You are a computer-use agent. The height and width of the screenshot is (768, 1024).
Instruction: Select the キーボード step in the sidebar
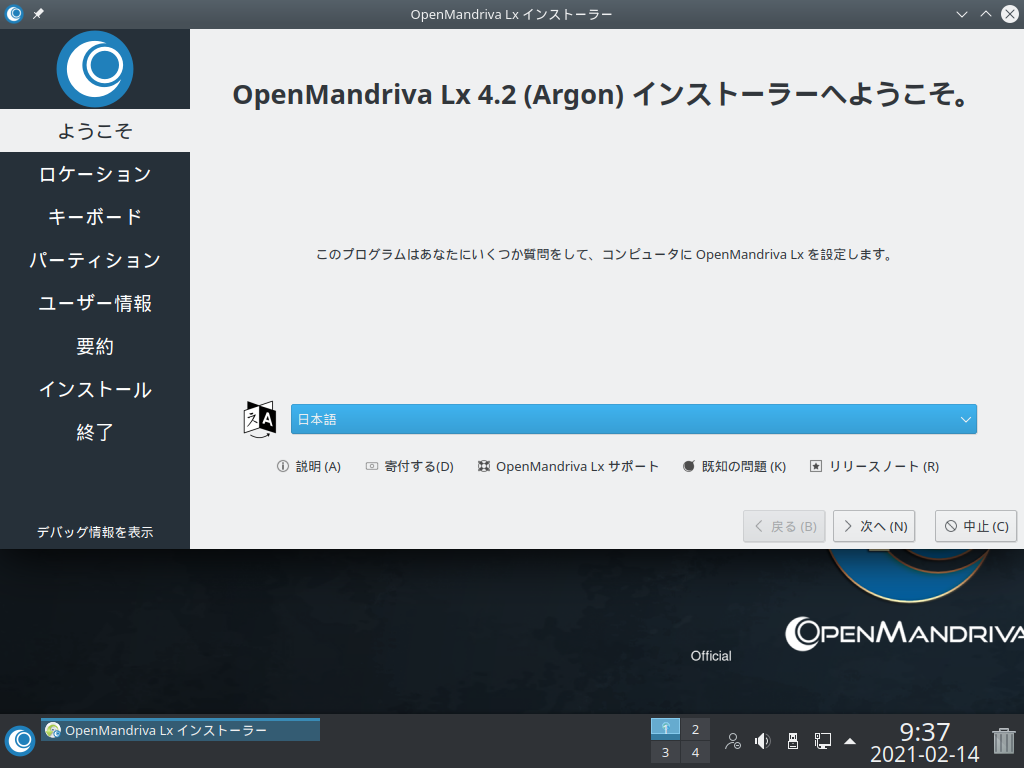[95, 217]
